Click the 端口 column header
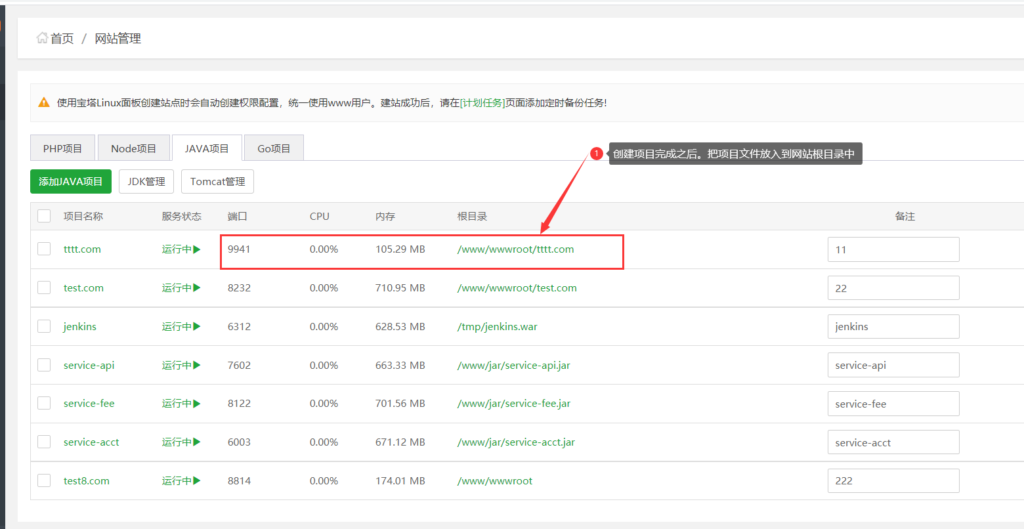The height and width of the screenshot is (529, 1024). click(x=237, y=216)
